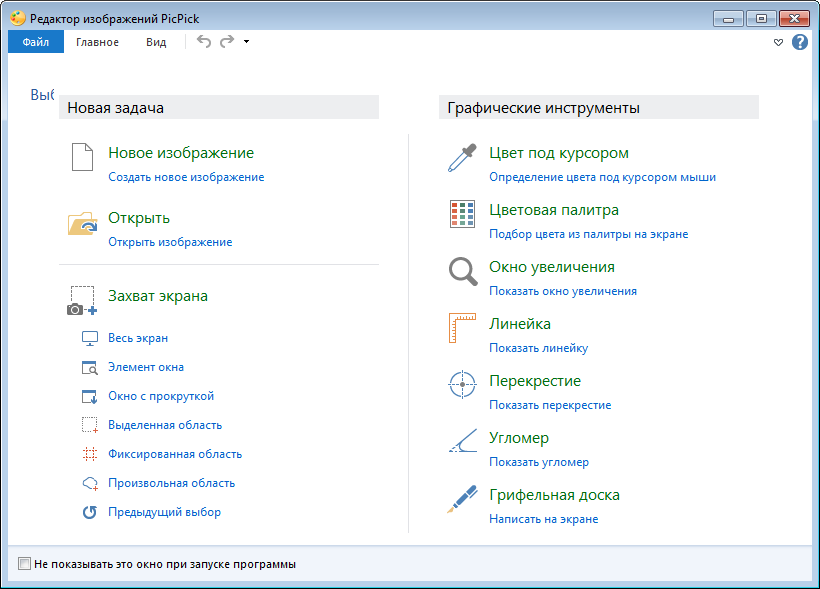Click the Перекрестие crosshair icon
Screen dimensions: 820x589
pos(461,386)
